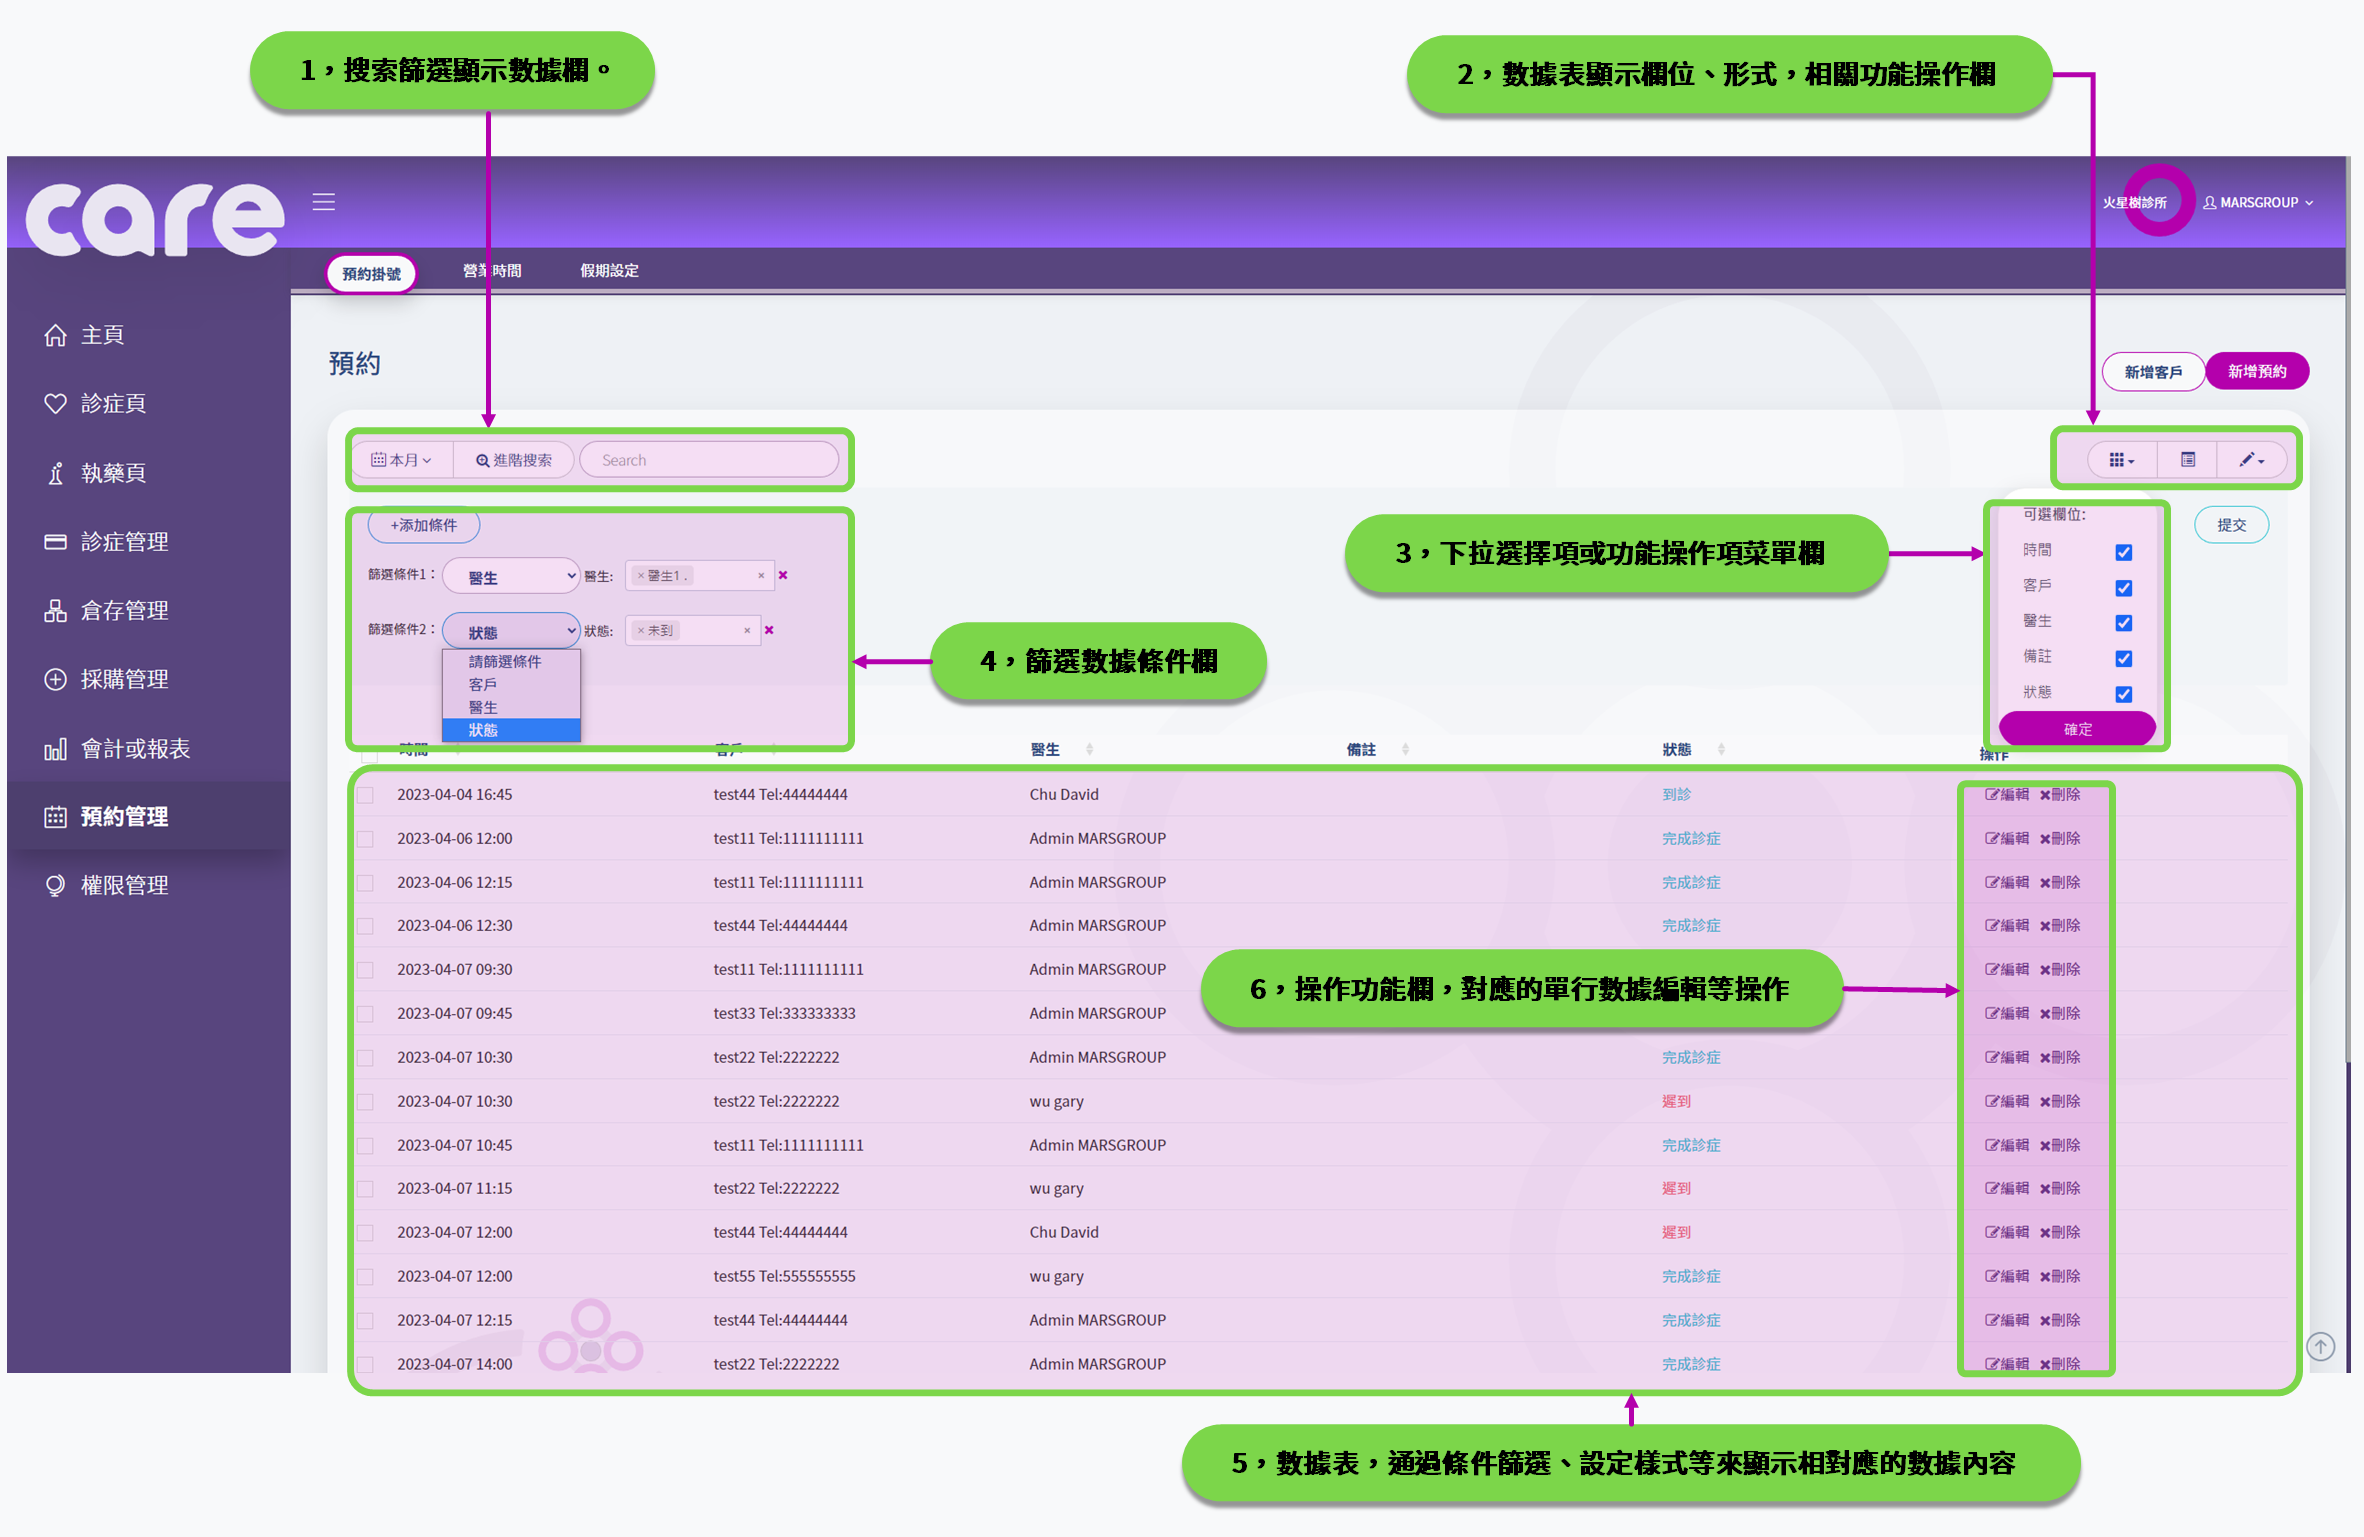Remove filter condition 1 with purple X
Image resolution: width=2364 pixels, height=1537 pixels.
tap(783, 575)
